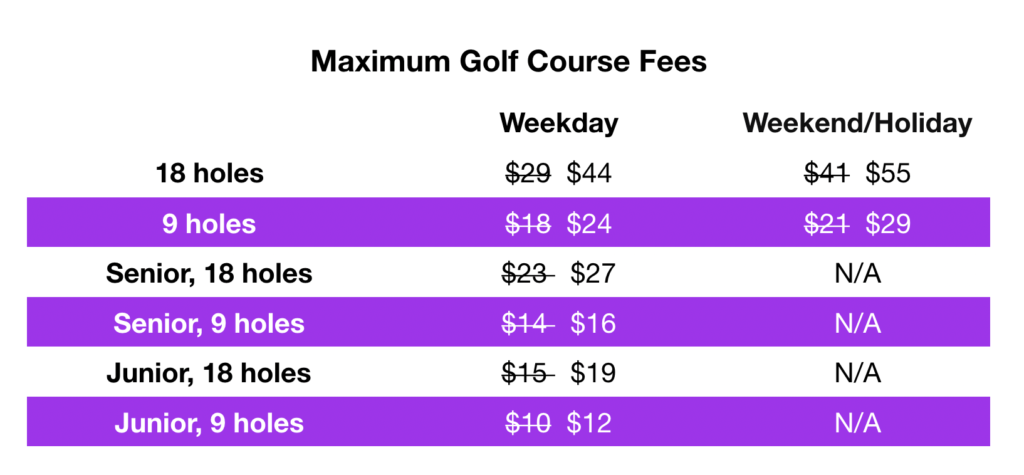Screen dimensions: 1024x475
Task: Click the $44 weekday 18 holes fee
Action: [589, 173]
